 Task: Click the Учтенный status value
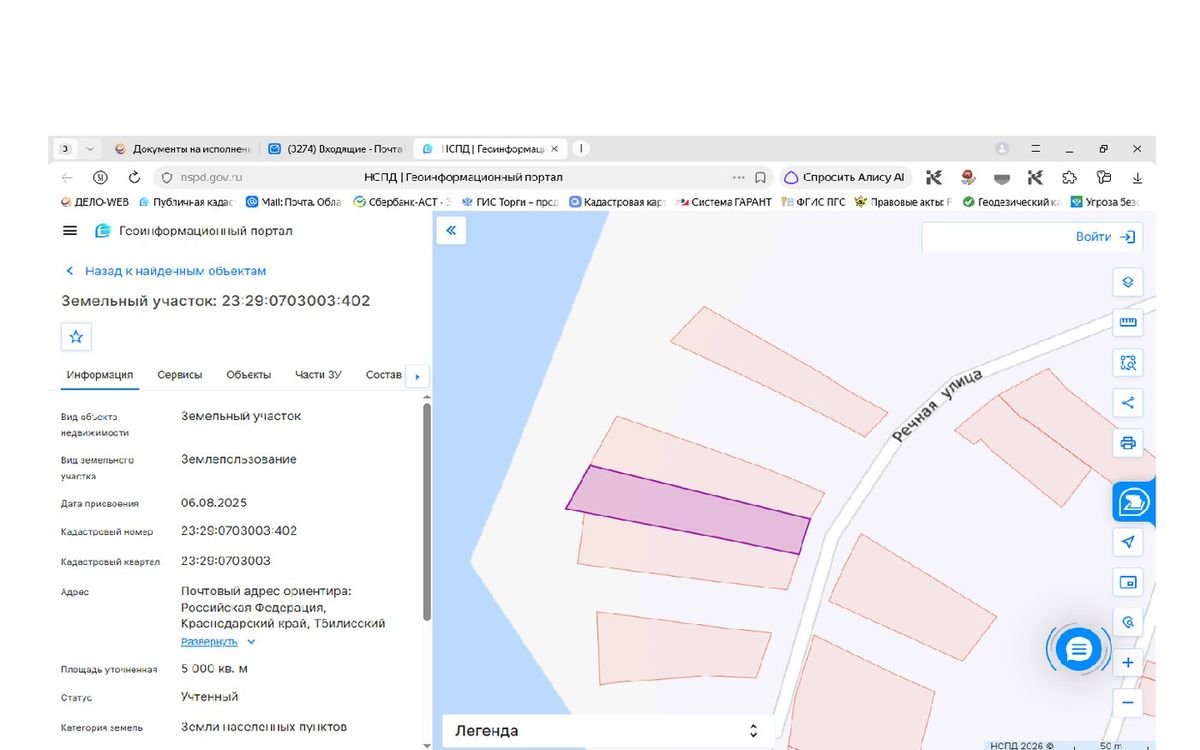[x=210, y=697]
